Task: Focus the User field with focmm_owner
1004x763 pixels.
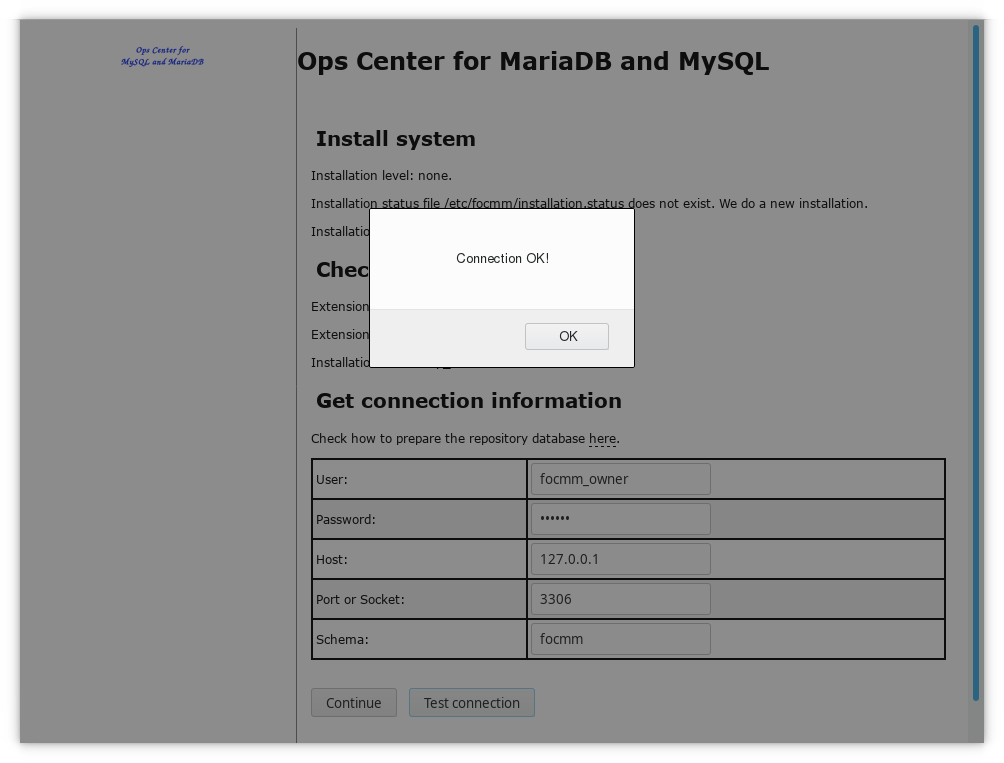Action: click(620, 479)
